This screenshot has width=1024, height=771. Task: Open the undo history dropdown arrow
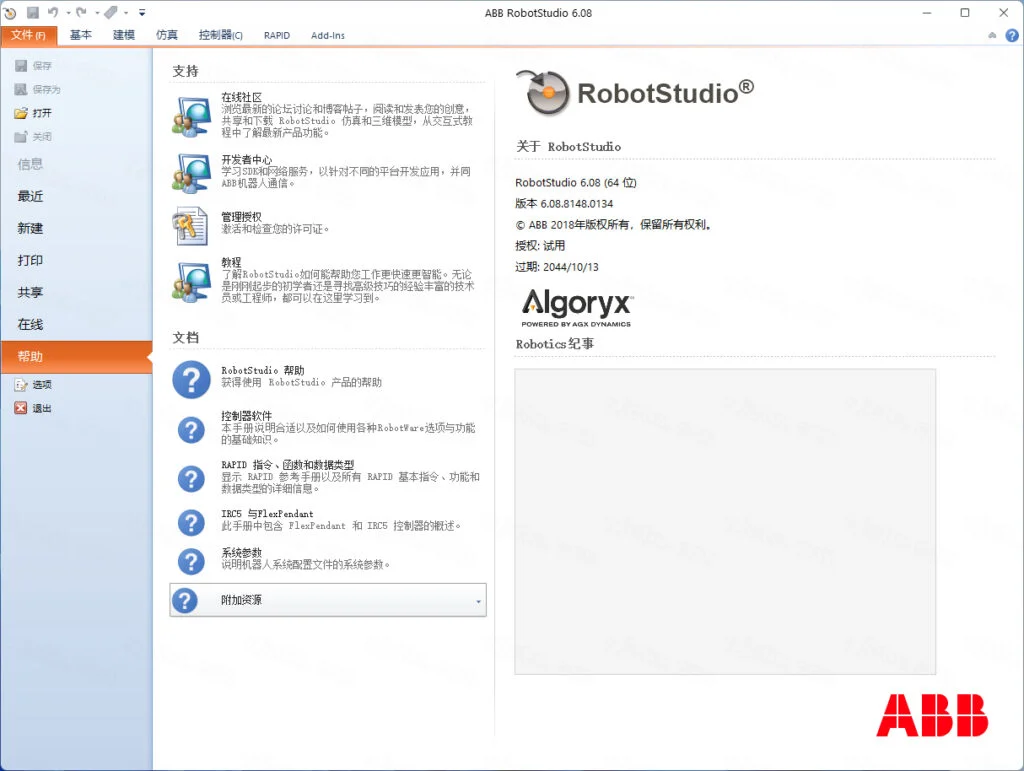coord(69,12)
